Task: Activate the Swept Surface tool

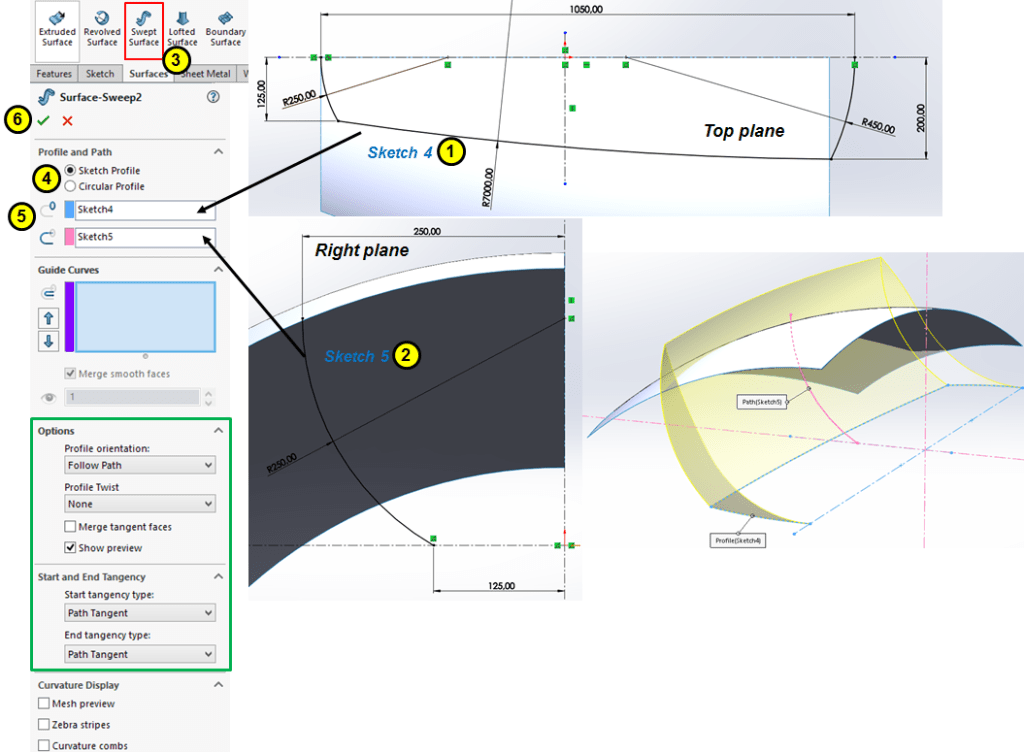Action: click(x=144, y=28)
